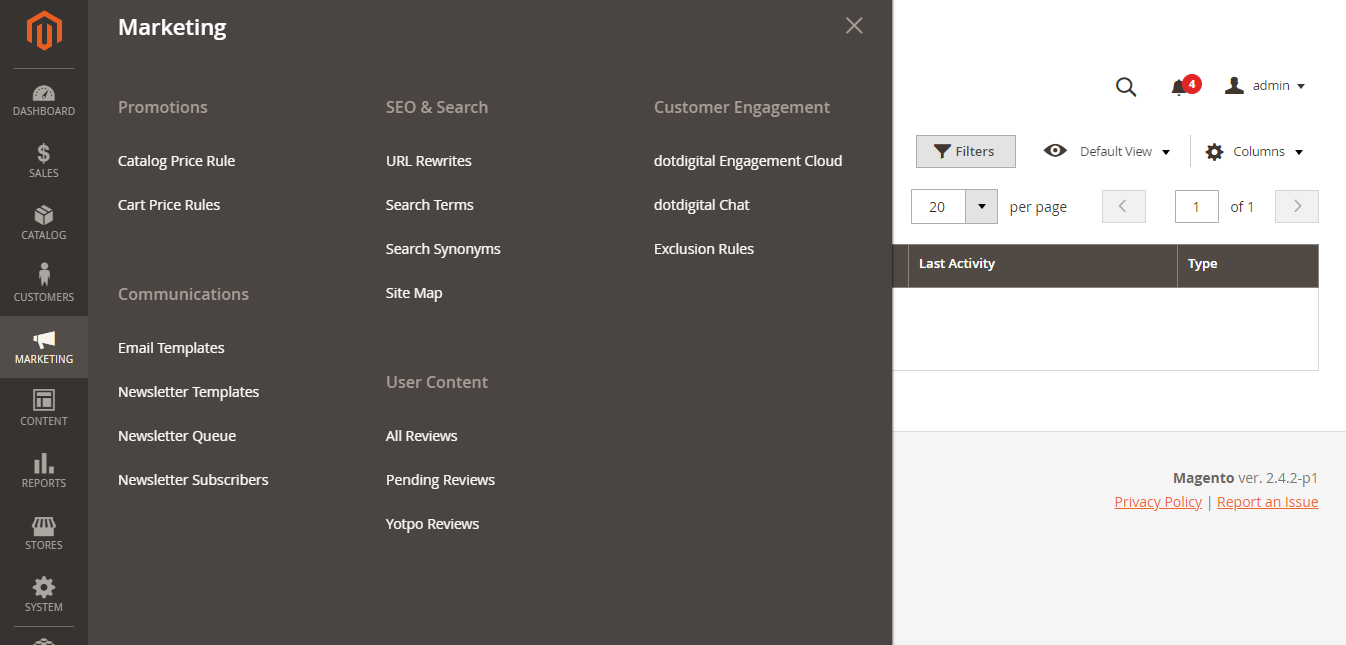1346x645 pixels.
Task: Open Newsletter Subscribers
Action: pos(193,480)
